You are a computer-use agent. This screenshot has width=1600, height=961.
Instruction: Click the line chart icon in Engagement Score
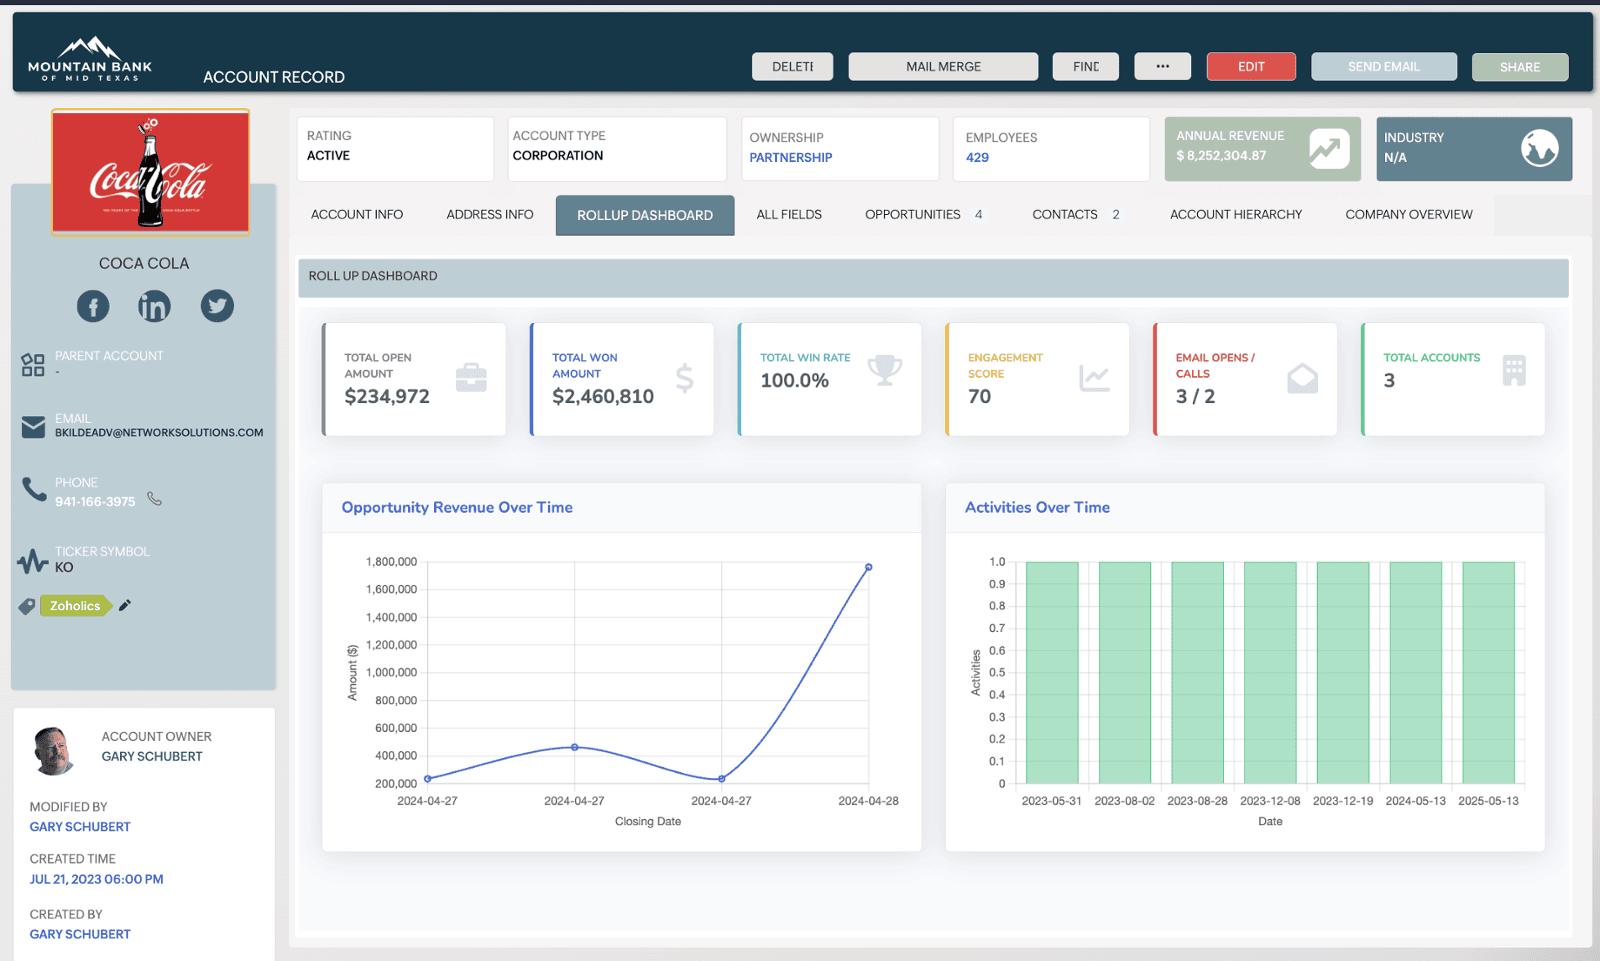click(x=1095, y=377)
